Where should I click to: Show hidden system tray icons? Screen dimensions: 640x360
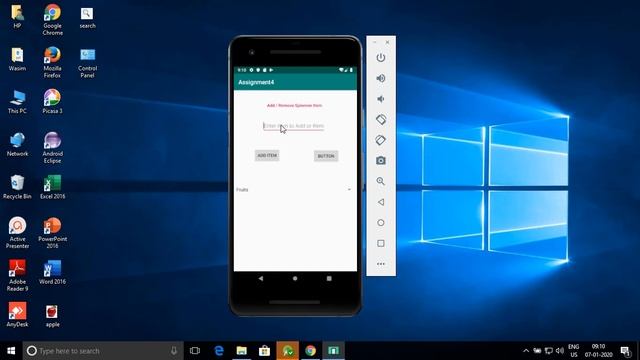(x=526, y=351)
